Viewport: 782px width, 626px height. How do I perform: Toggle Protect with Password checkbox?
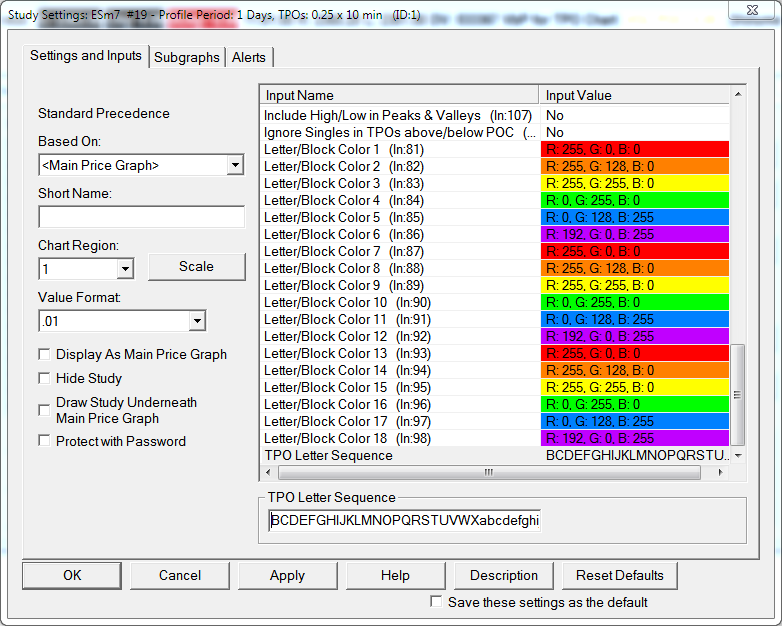44,441
